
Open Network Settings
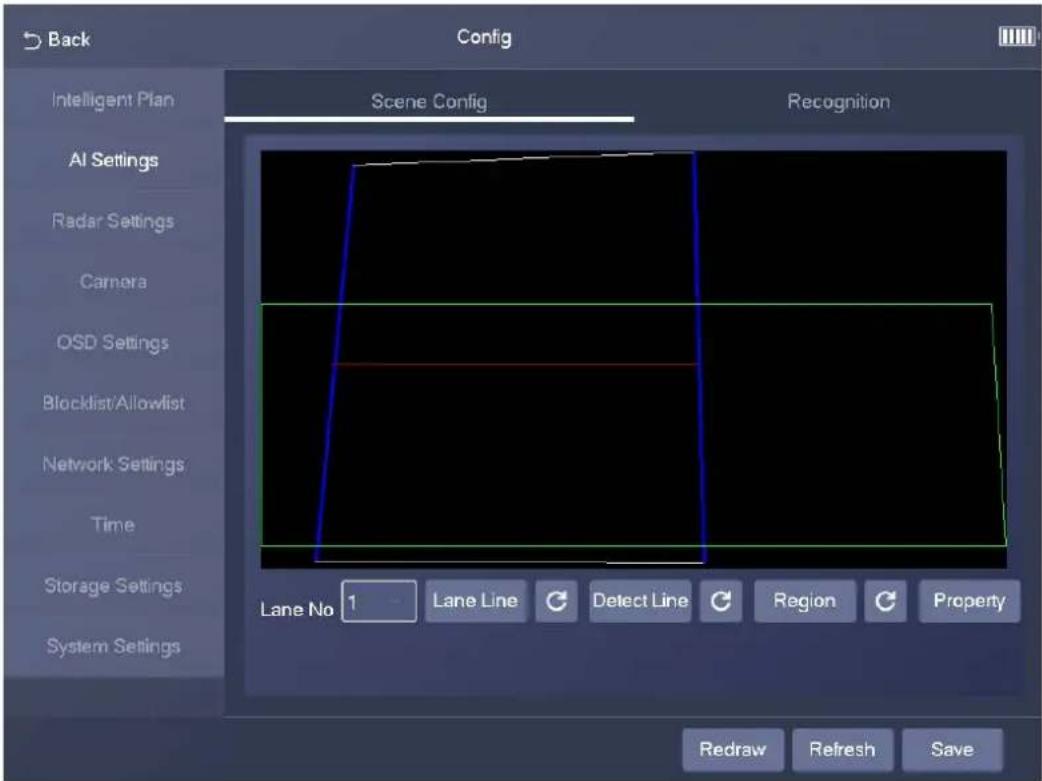pyautogui.click(x=114, y=464)
